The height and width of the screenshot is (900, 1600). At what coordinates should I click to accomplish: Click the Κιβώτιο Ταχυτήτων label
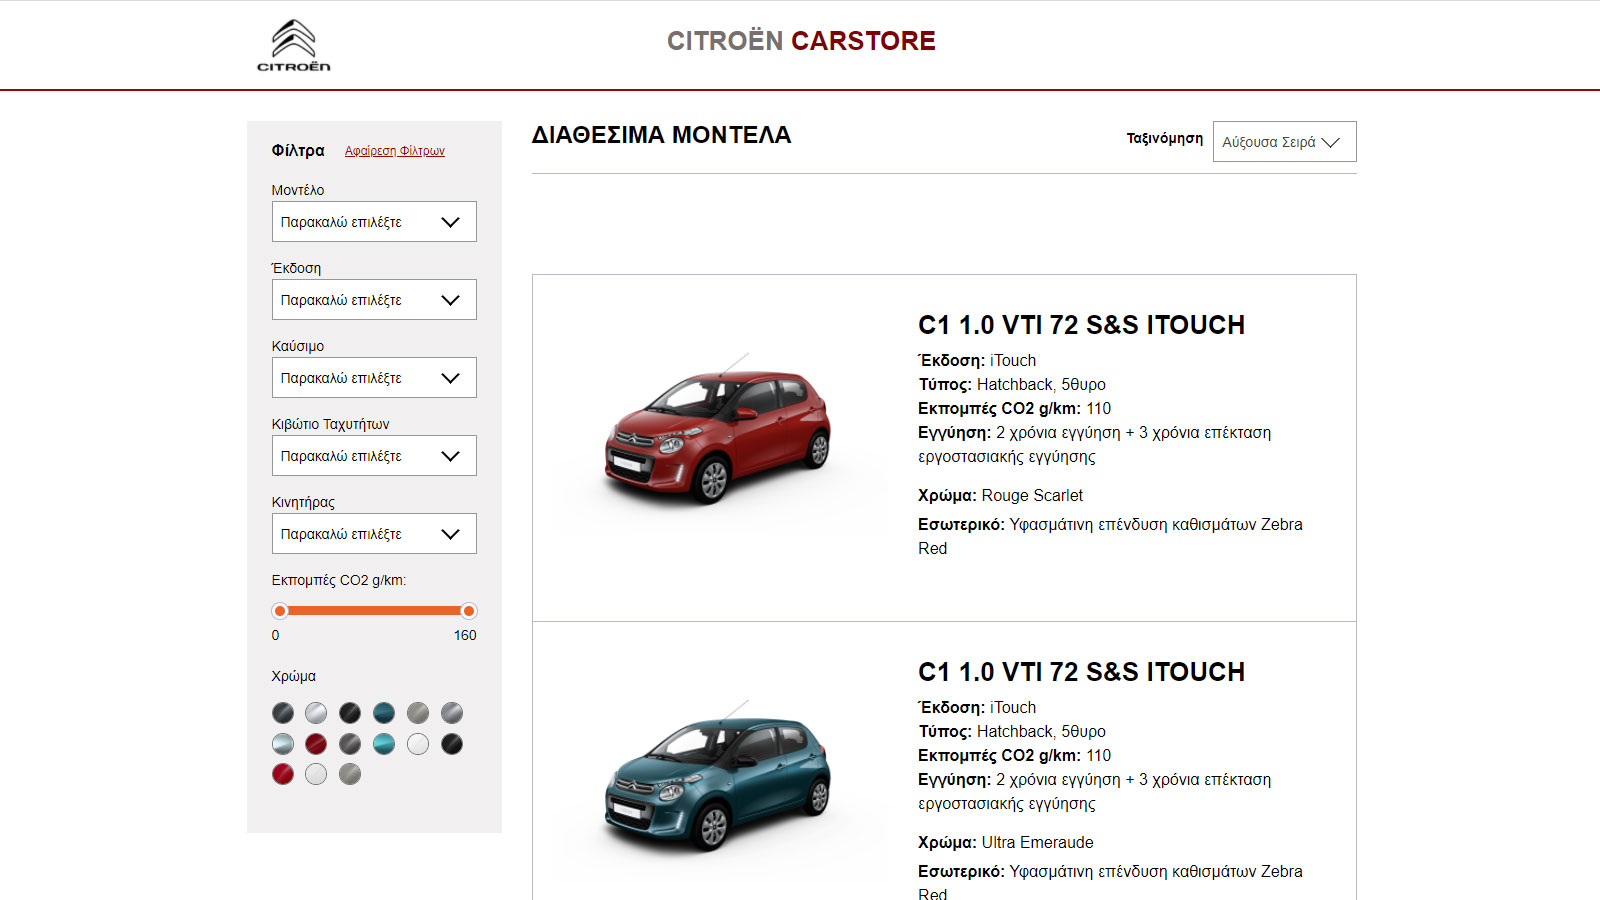coord(331,424)
